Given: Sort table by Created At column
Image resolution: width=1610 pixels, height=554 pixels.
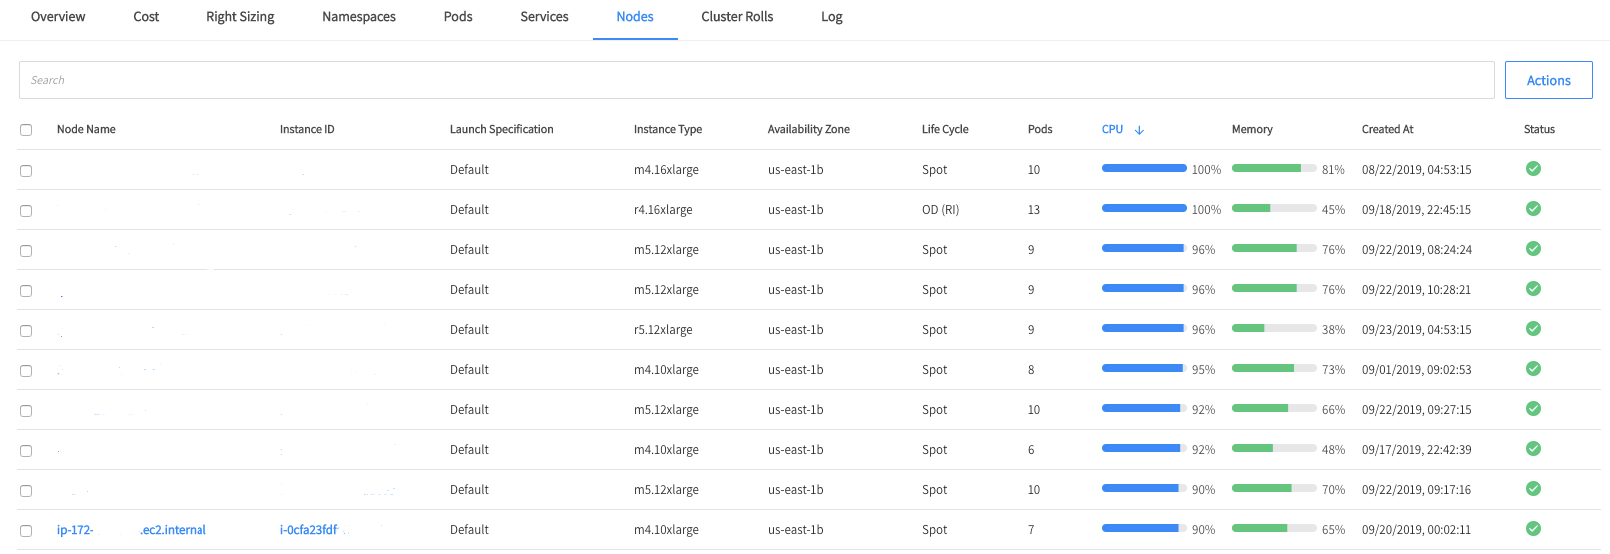Looking at the screenshot, I should (x=1386, y=129).
